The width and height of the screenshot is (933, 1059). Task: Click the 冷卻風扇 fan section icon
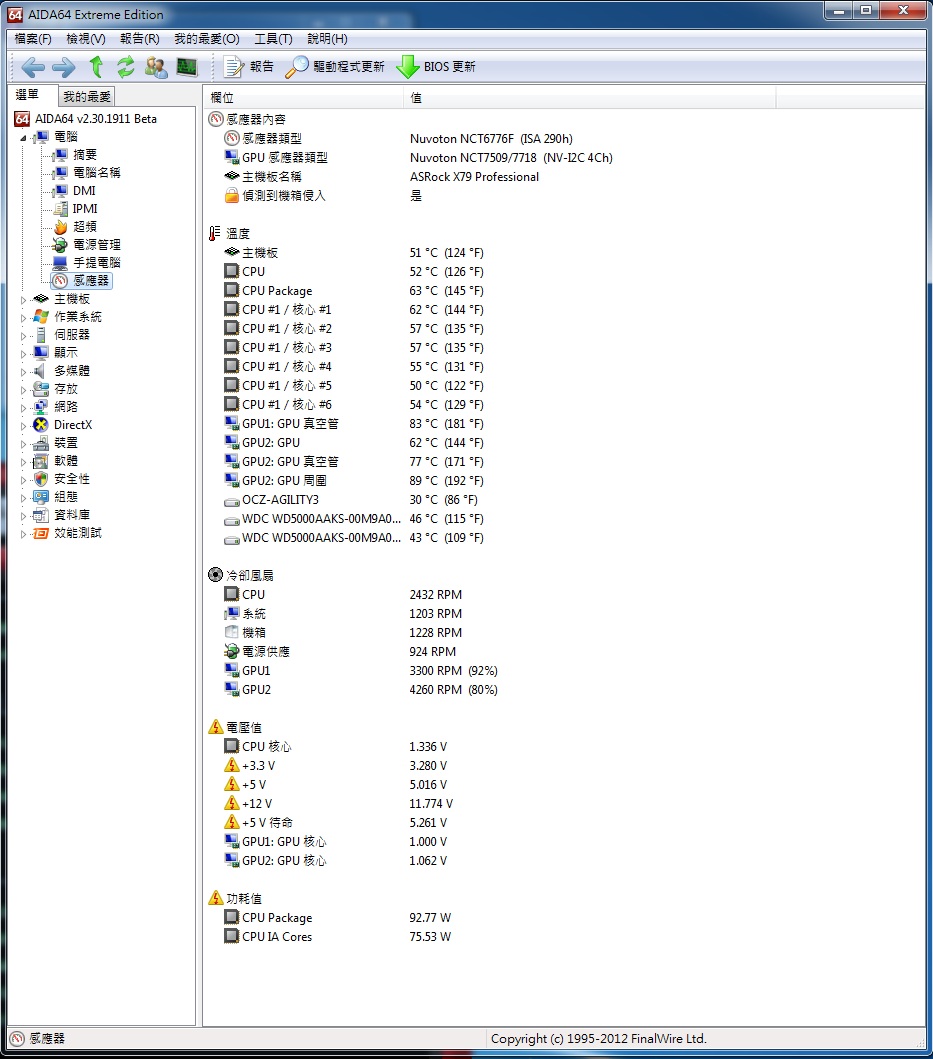pyautogui.click(x=216, y=575)
